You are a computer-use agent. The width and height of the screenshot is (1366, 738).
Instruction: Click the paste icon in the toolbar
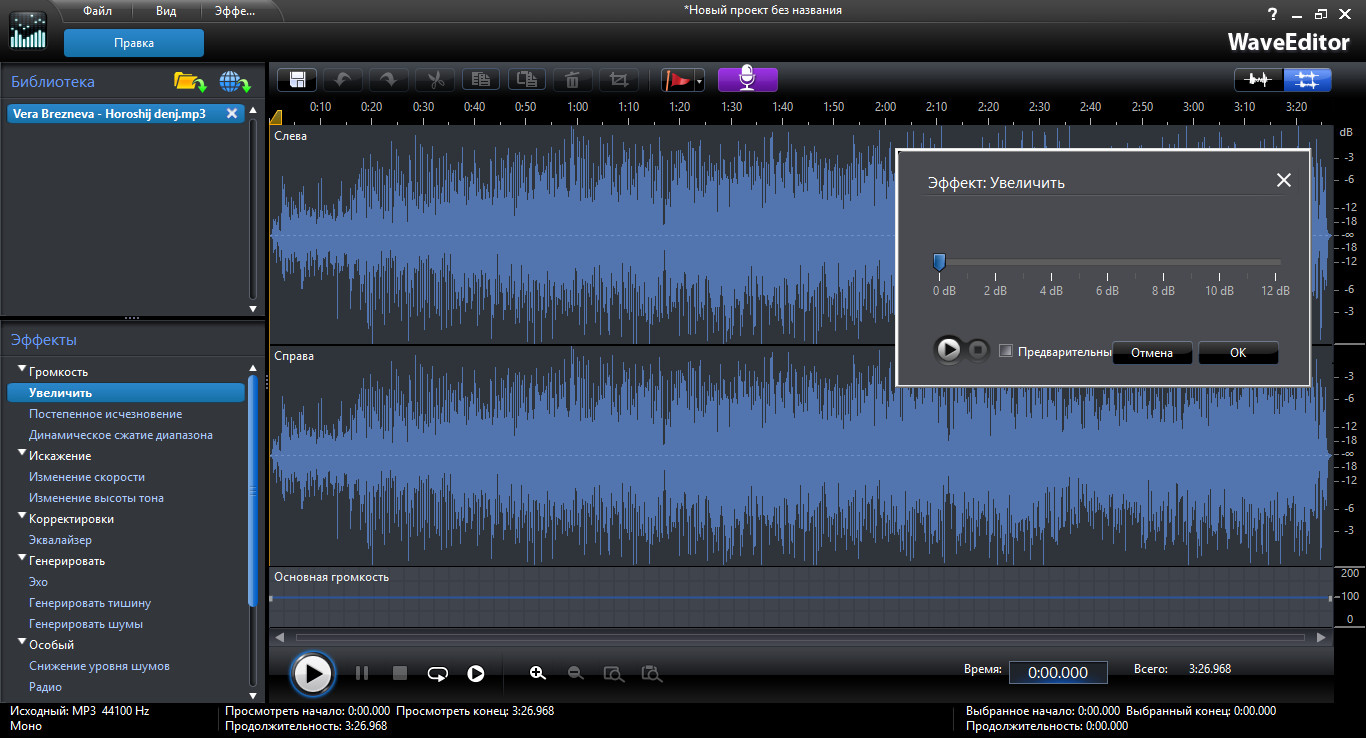click(525, 80)
